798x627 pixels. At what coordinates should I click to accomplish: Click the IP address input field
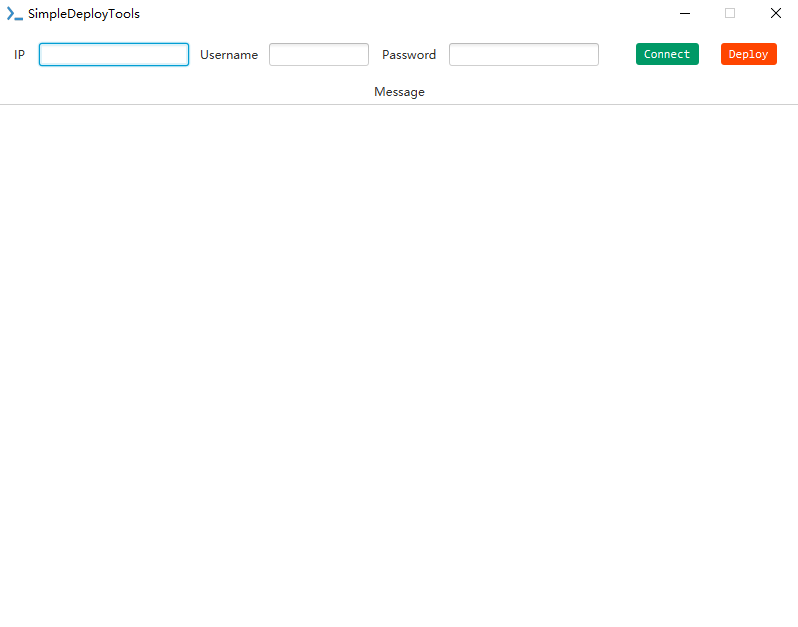(114, 54)
